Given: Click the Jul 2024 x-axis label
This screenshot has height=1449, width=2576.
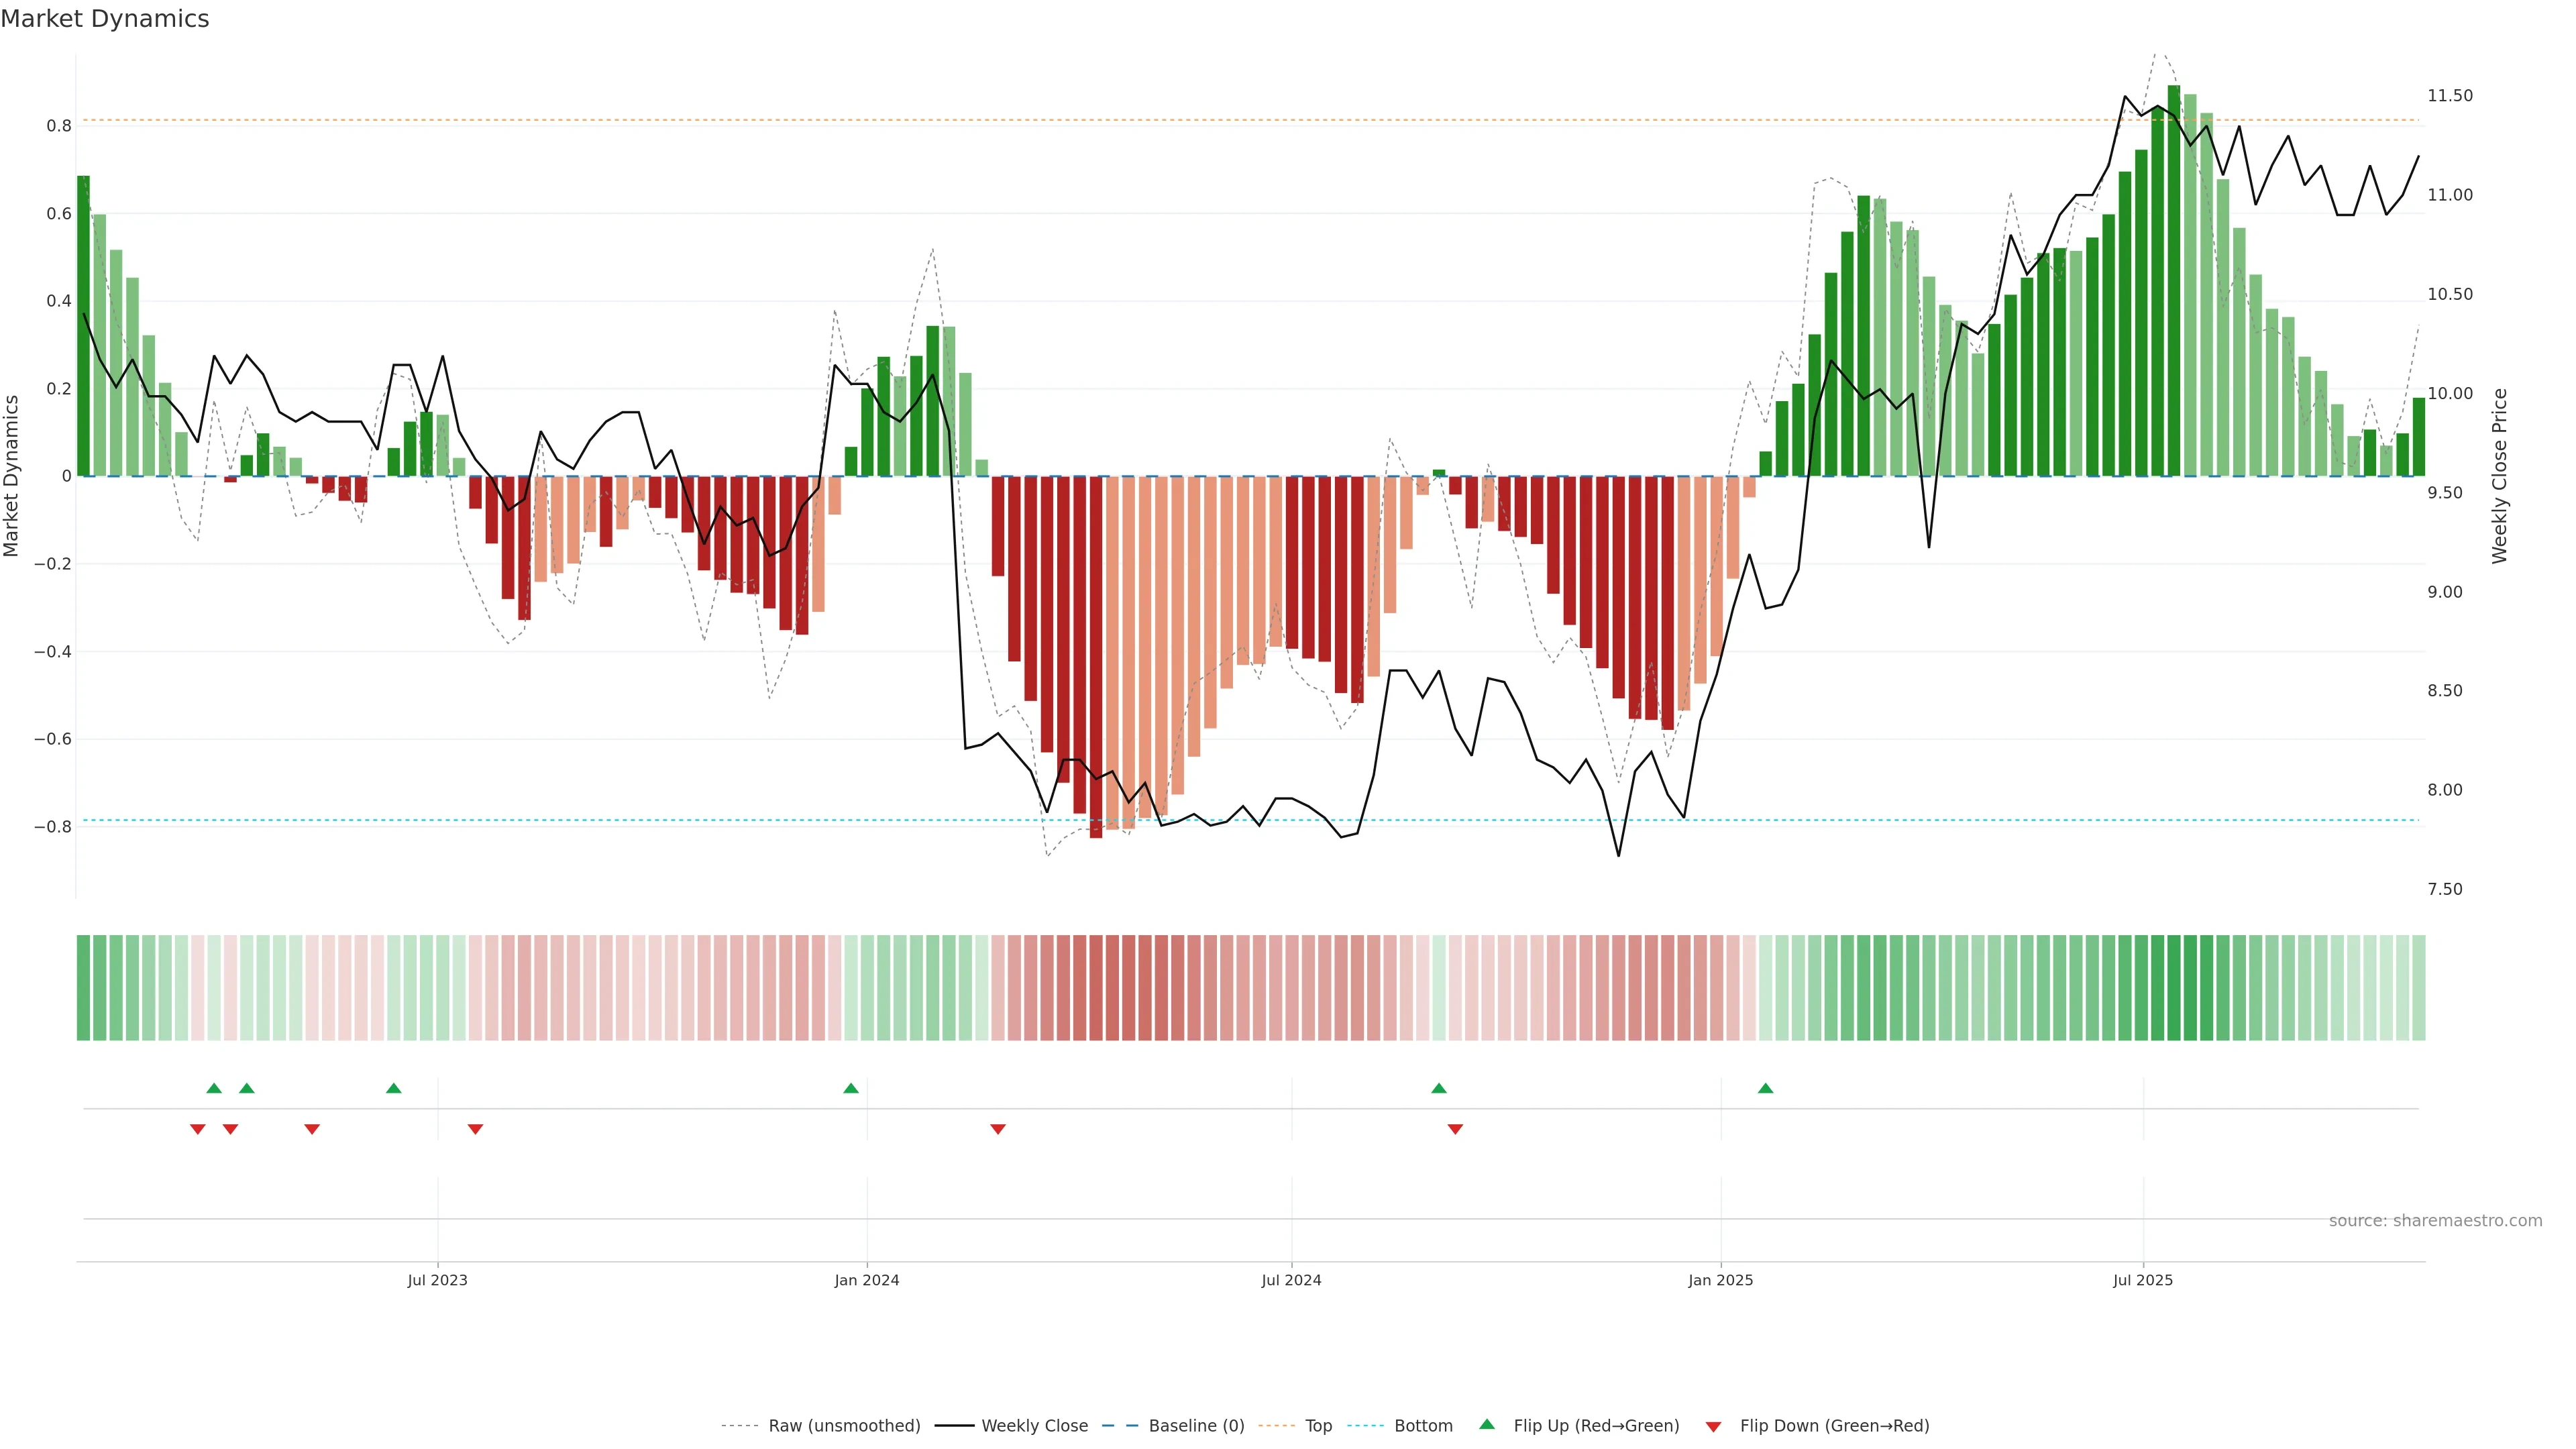Looking at the screenshot, I should point(1291,1280).
